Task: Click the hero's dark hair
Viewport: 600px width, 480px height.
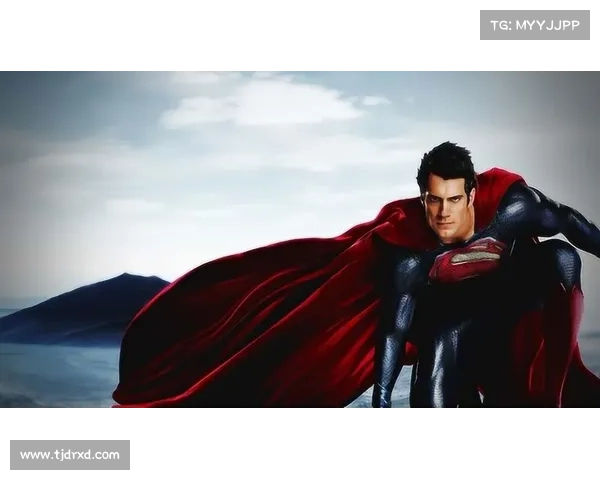Action: click(x=447, y=162)
